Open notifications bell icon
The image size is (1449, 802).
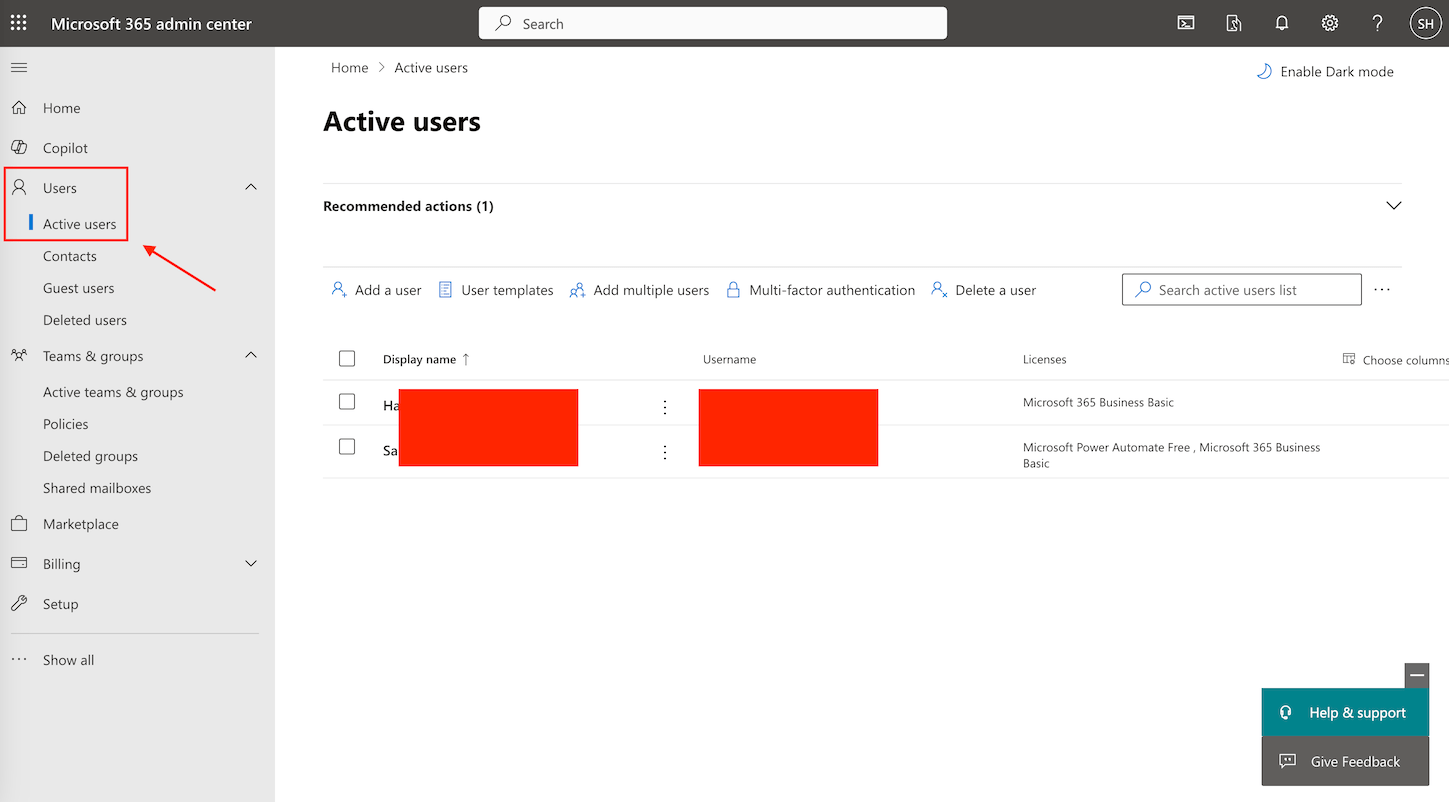(1282, 23)
